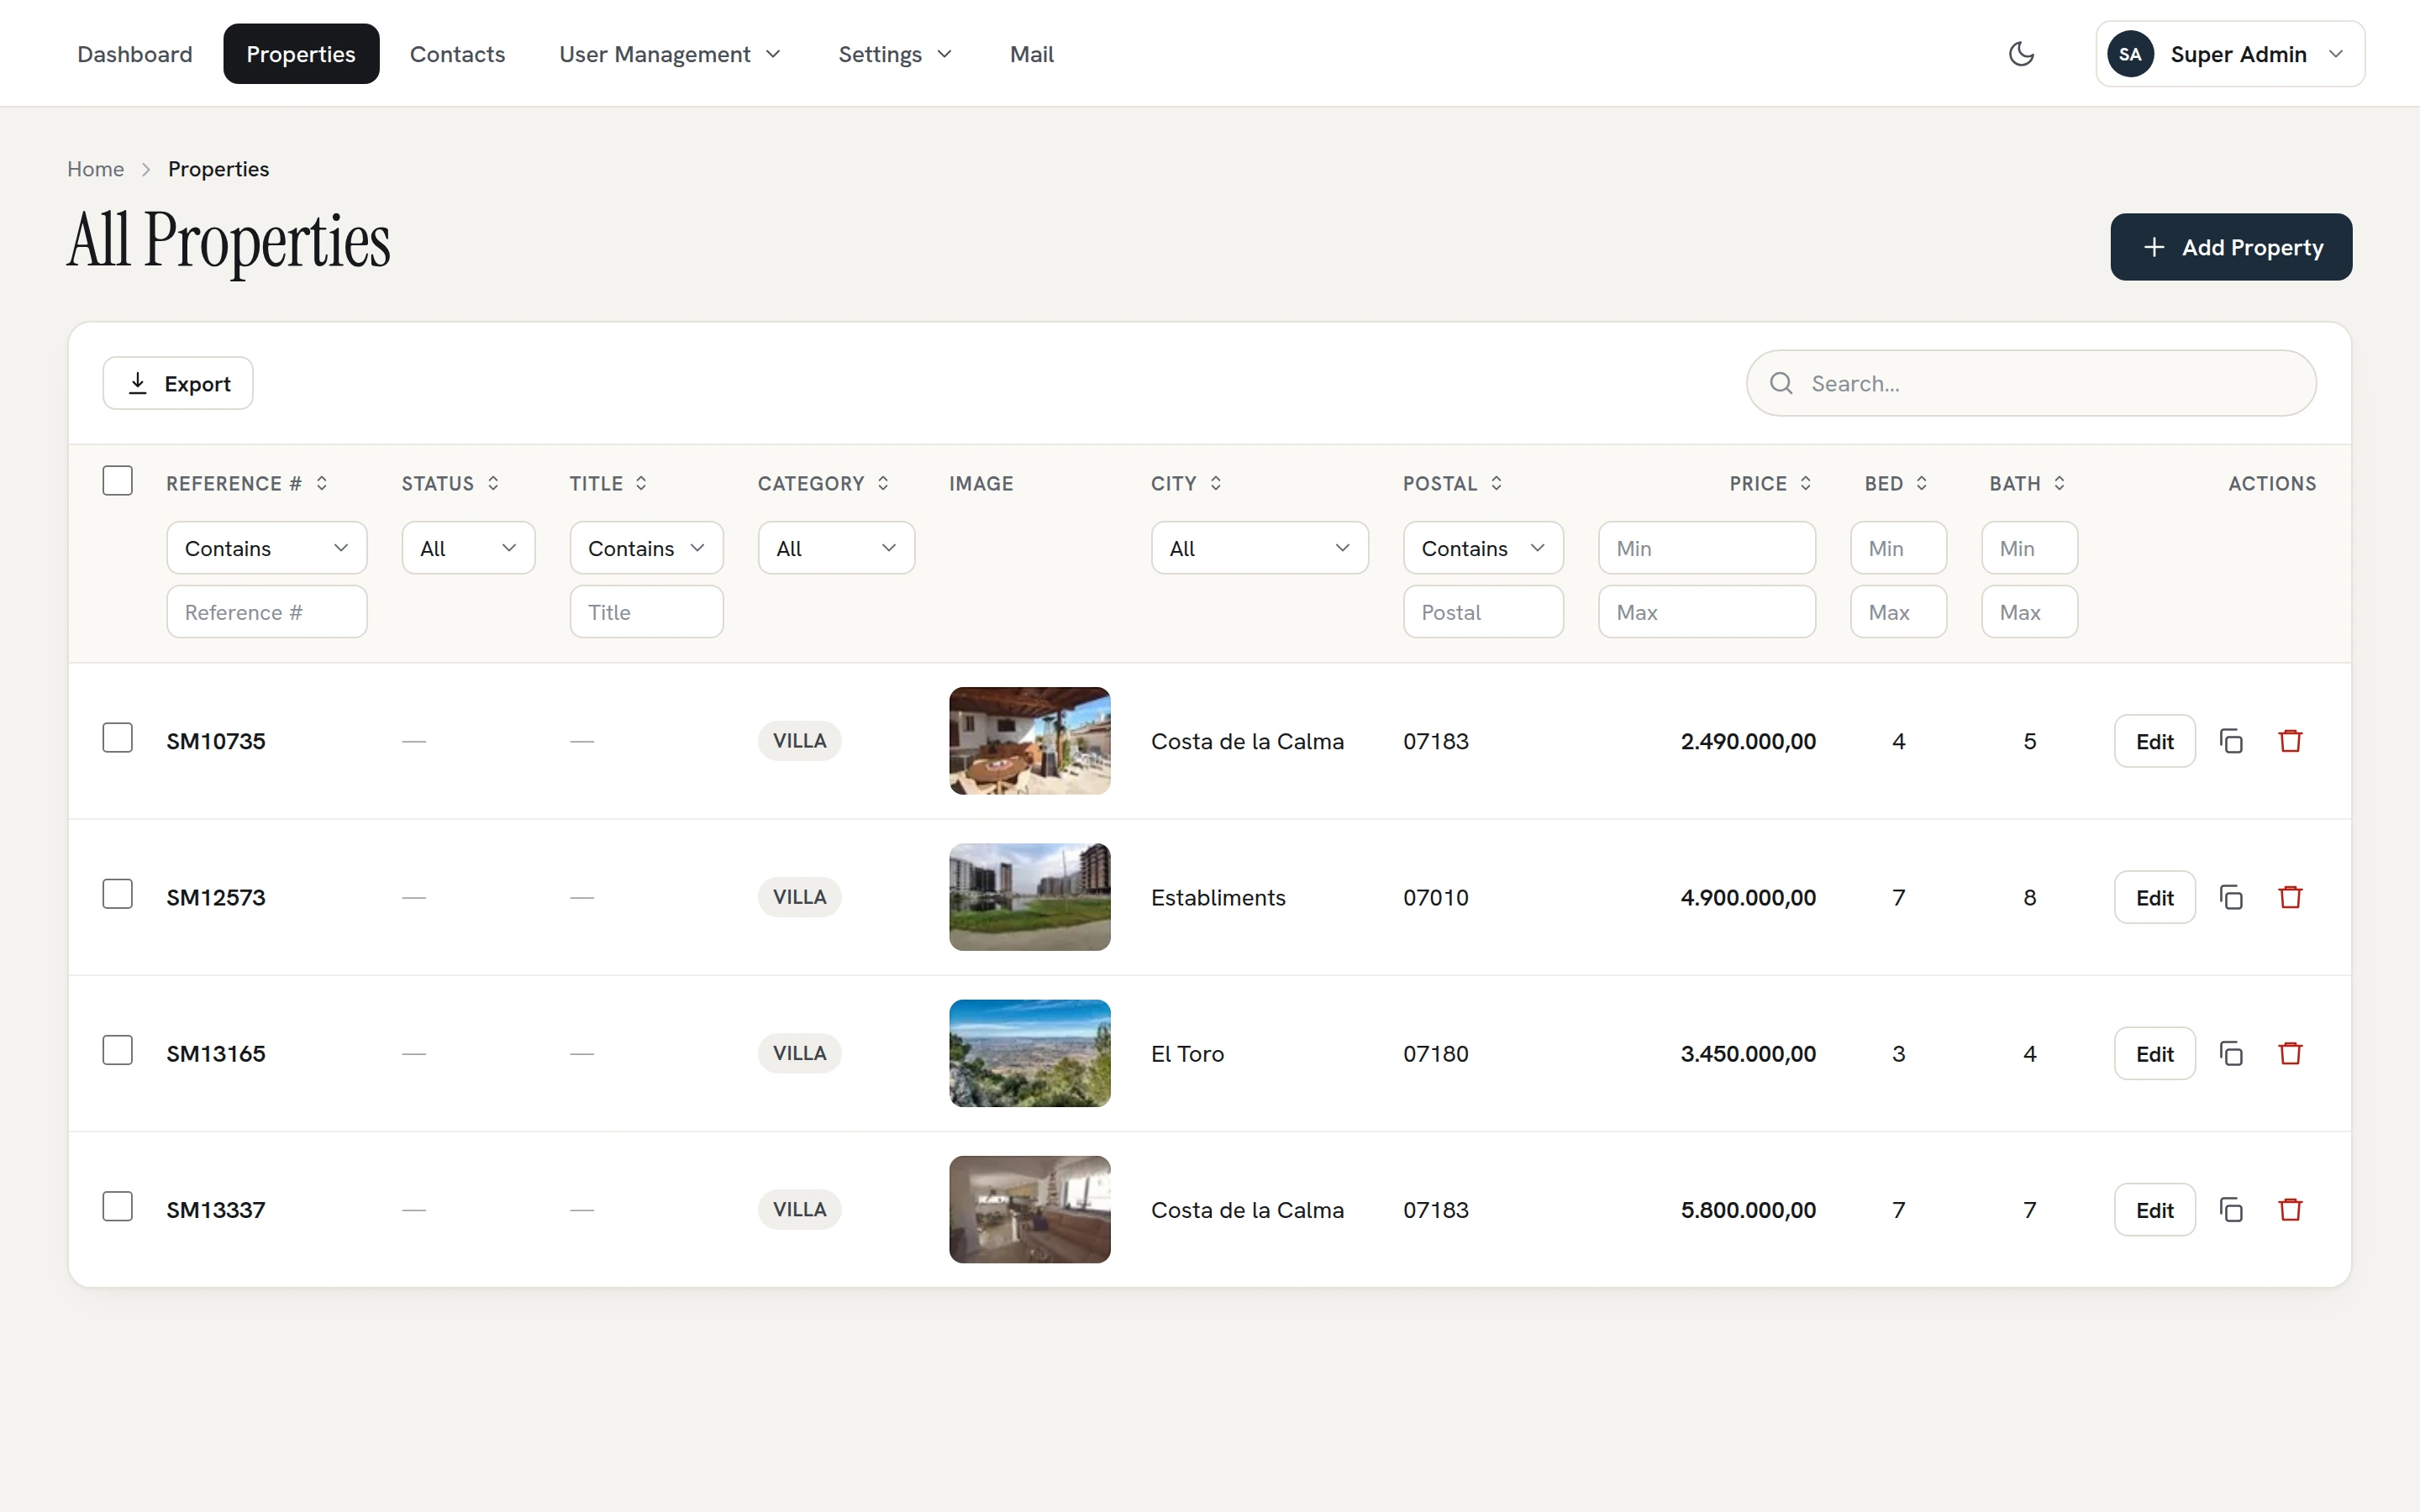The width and height of the screenshot is (2420, 1512).
Task: Sort by Postal column arrows
Action: [x=1496, y=483]
